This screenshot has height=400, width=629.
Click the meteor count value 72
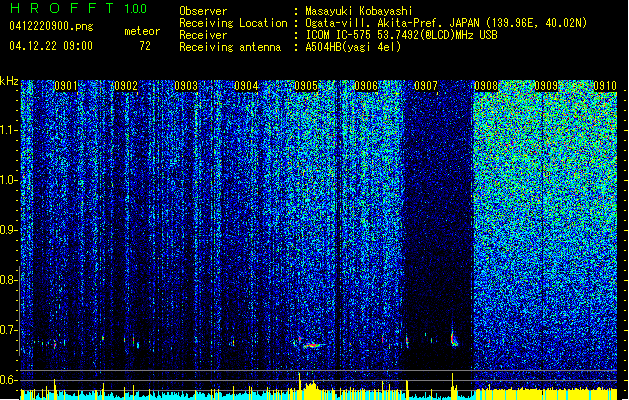145,46
